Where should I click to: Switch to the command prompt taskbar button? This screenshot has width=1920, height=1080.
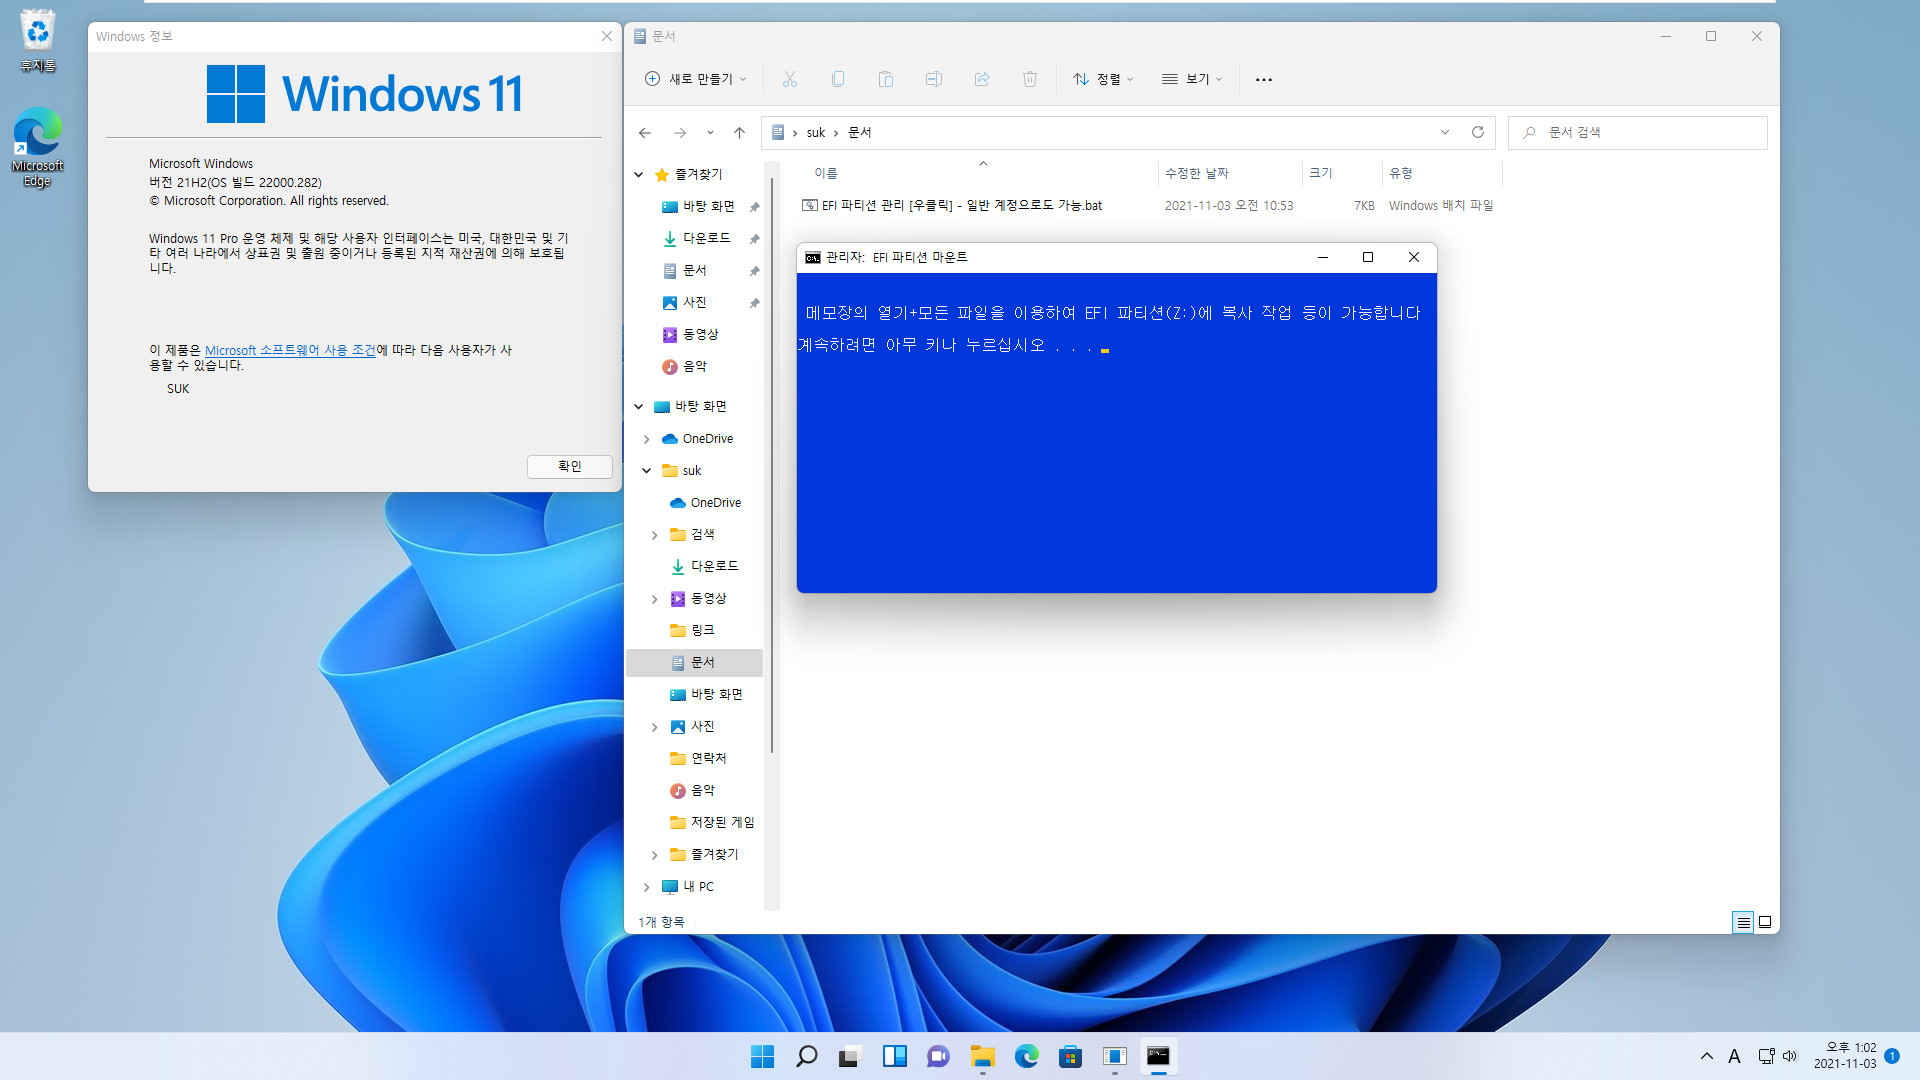point(1158,1056)
